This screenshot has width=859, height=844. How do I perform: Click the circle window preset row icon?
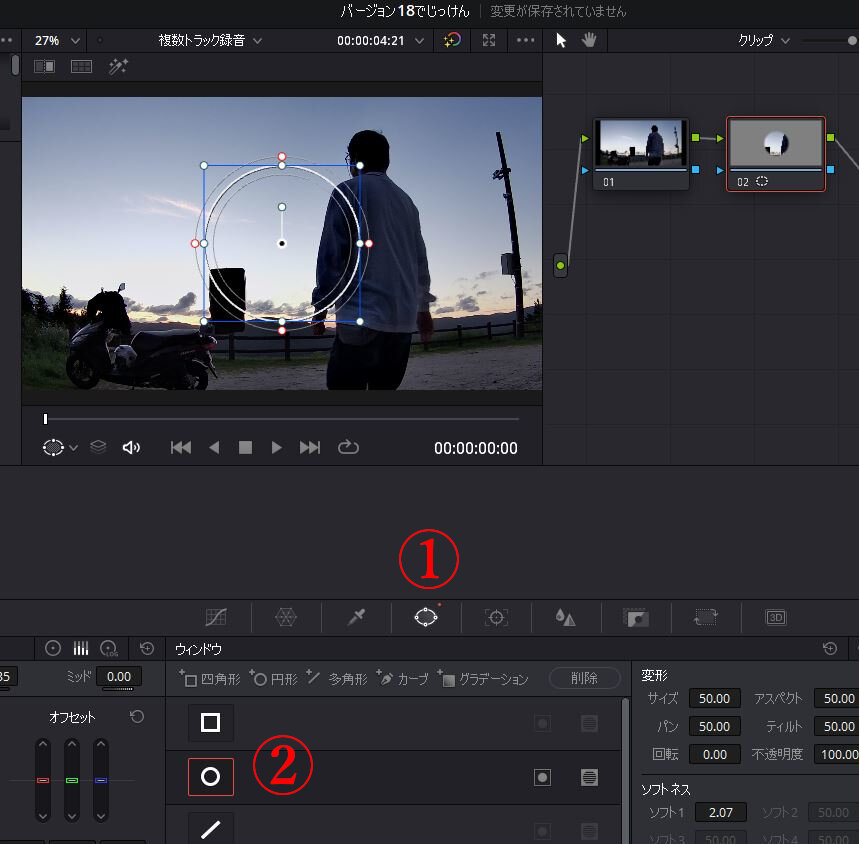click(210, 777)
